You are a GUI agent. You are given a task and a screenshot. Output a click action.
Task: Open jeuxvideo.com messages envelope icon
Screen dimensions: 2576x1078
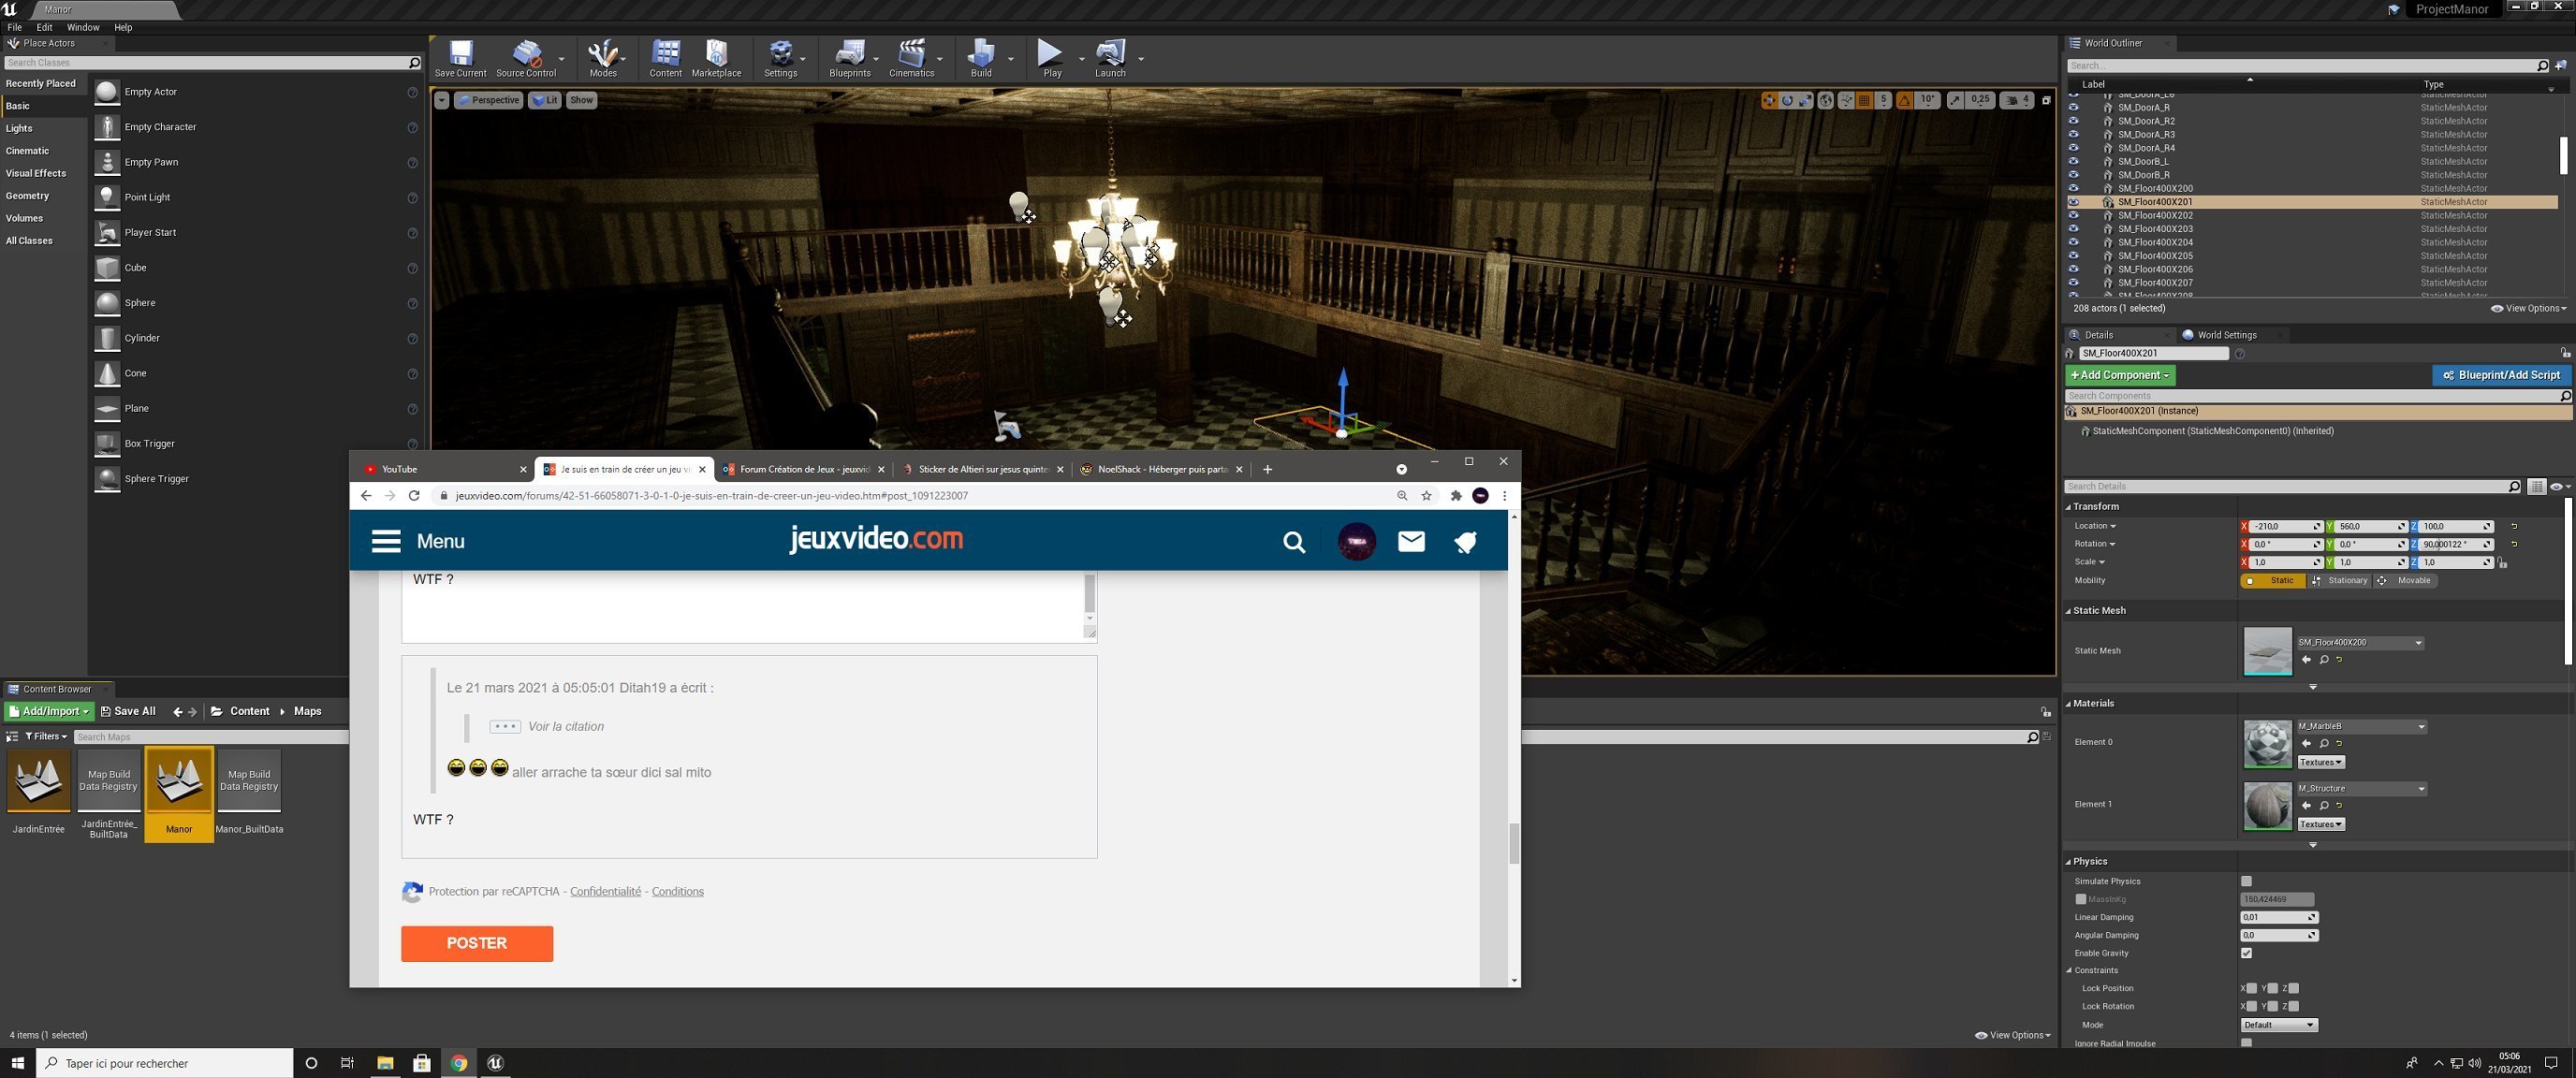point(1411,541)
